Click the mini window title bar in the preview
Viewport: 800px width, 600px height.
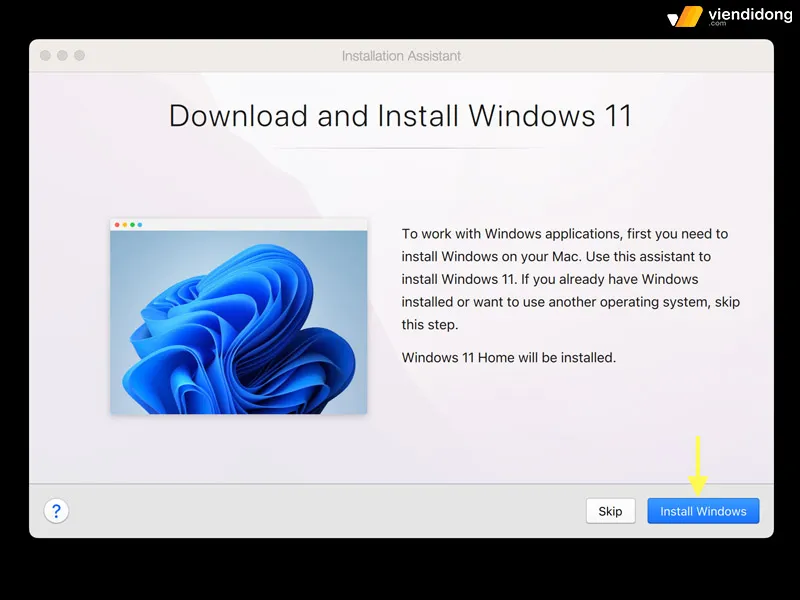[x=240, y=222]
